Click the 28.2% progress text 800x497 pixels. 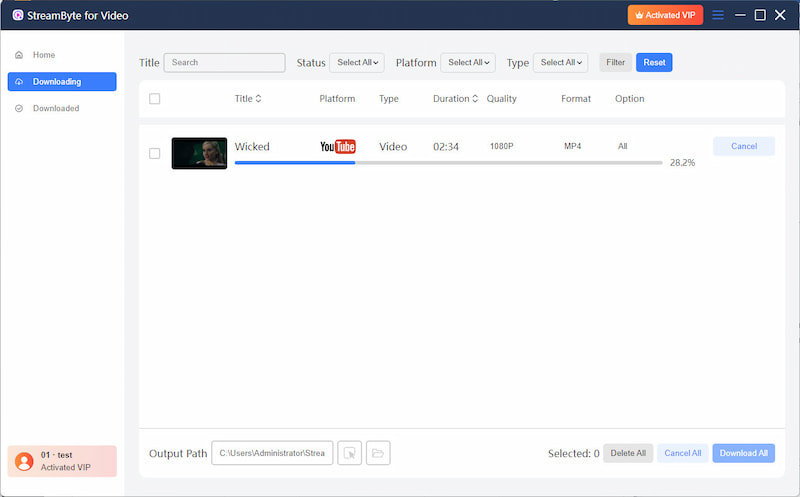682,163
